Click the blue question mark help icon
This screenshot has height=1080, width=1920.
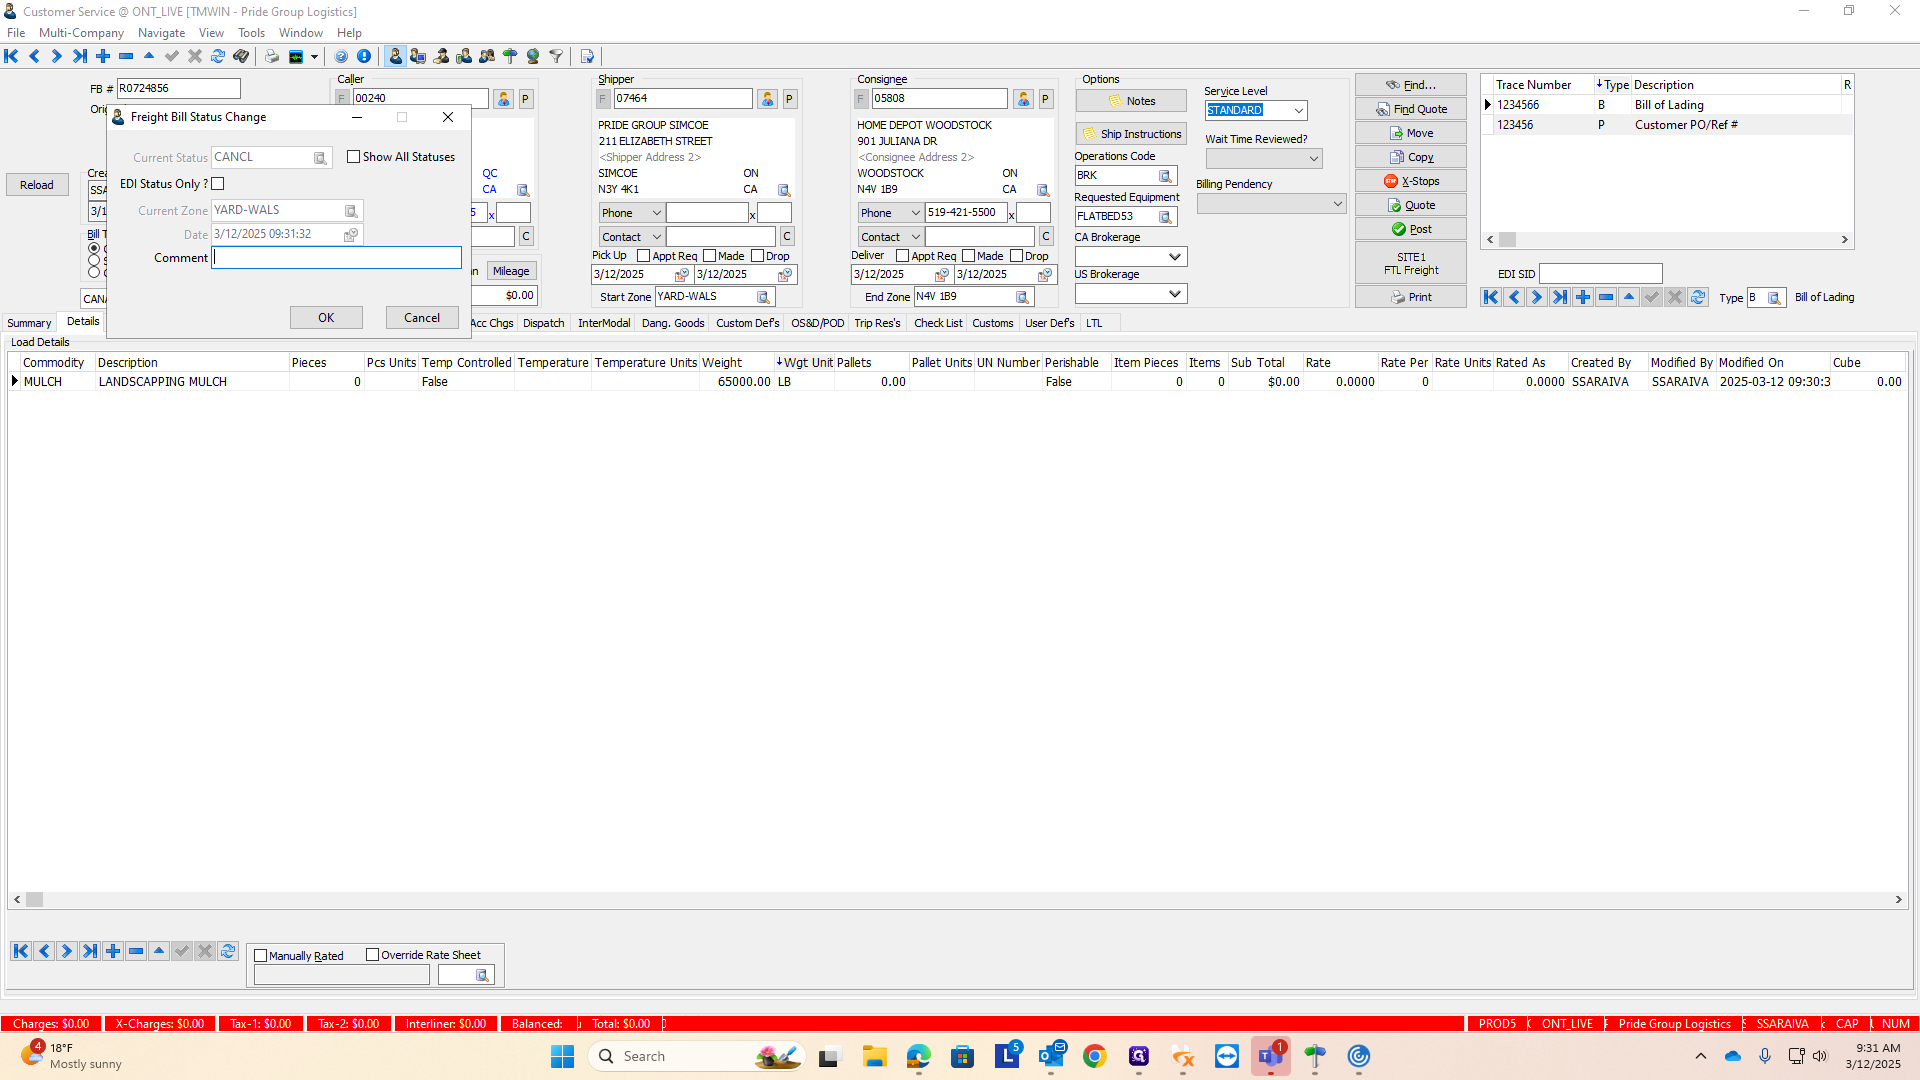click(341, 57)
